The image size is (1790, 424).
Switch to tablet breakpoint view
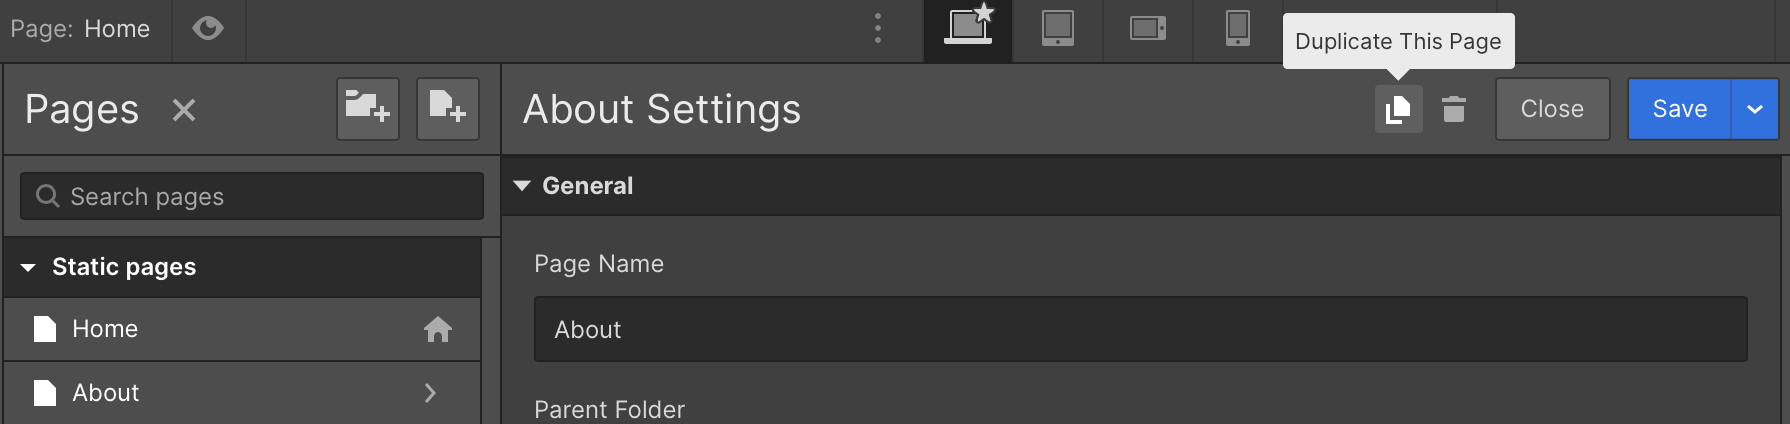click(x=1058, y=30)
